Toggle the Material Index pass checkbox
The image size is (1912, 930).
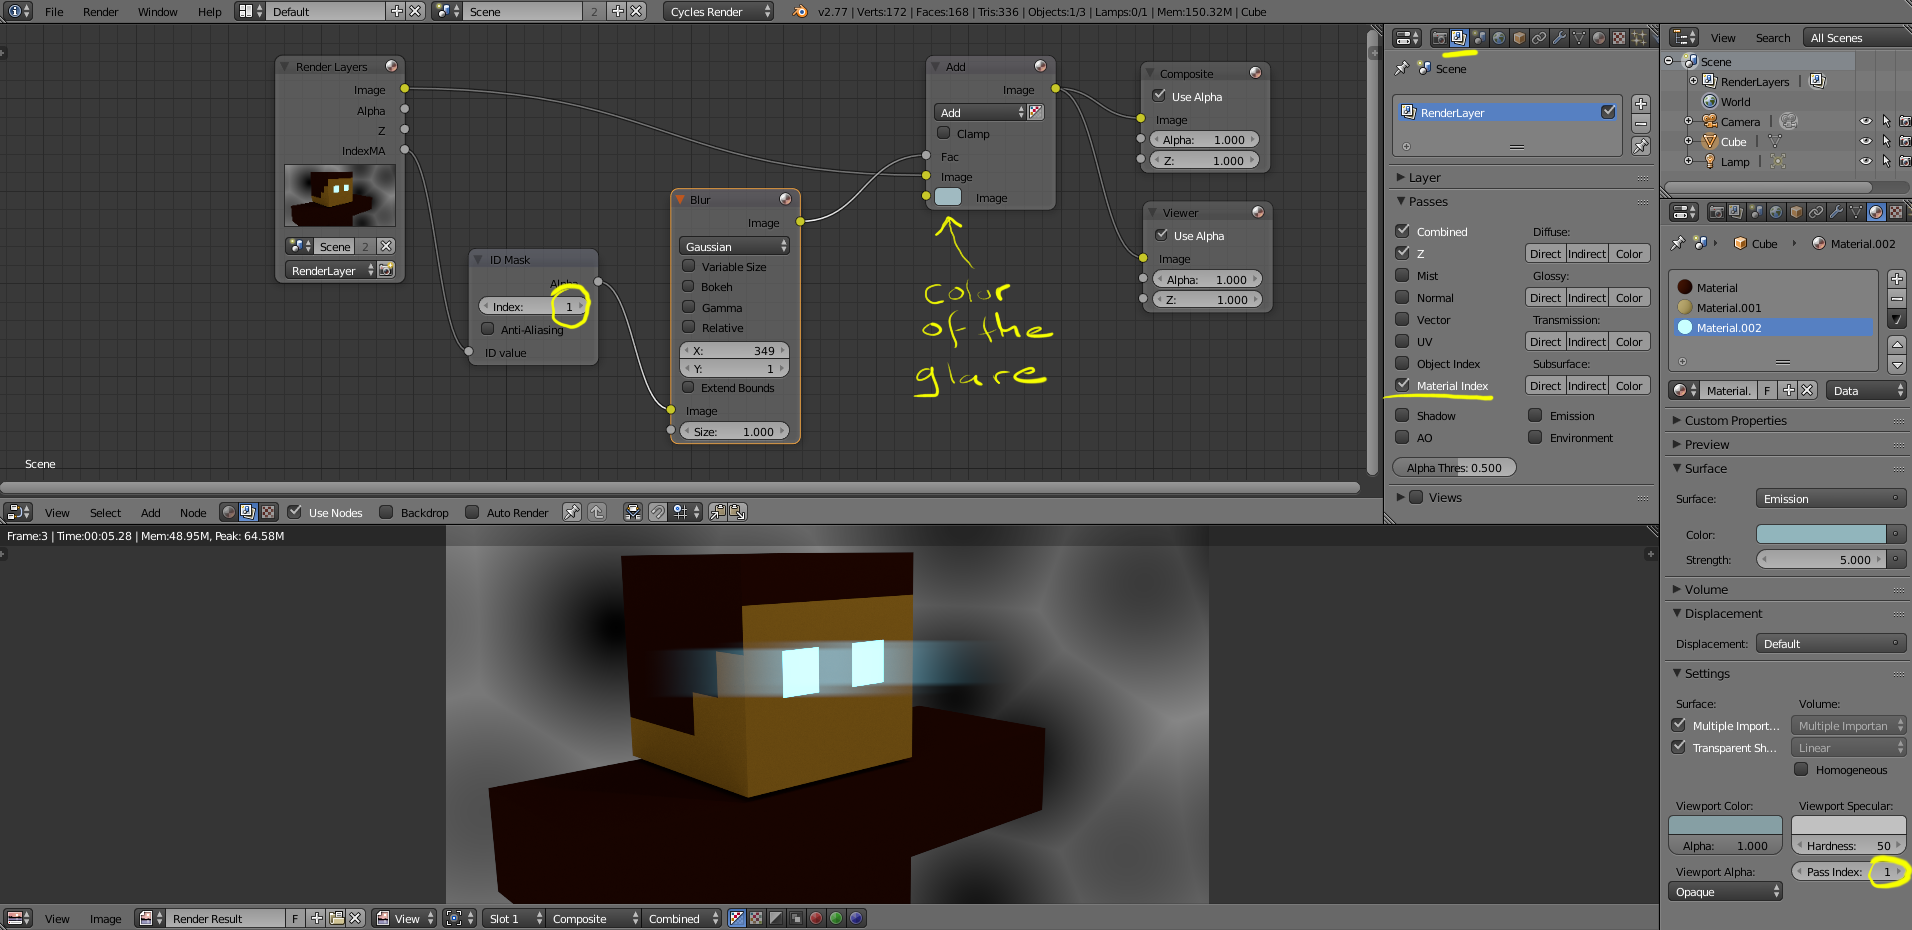click(x=1403, y=385)
